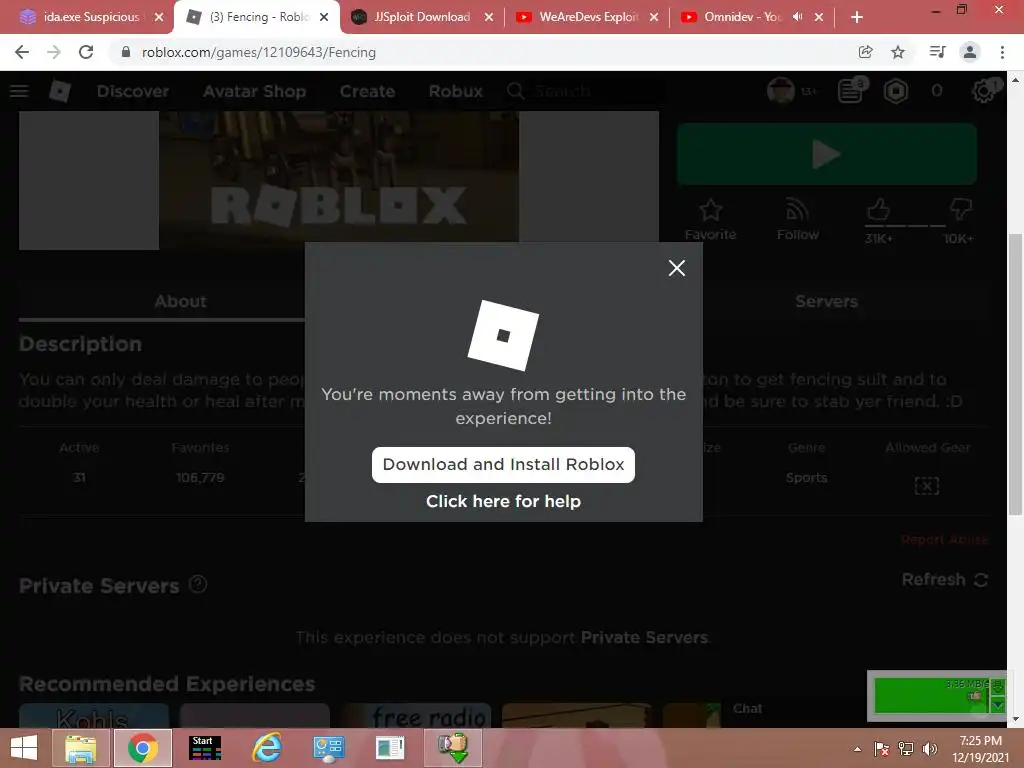Screen dimensions: 1024x768
Task: Share this page via share icon
Action: (865, 52)
